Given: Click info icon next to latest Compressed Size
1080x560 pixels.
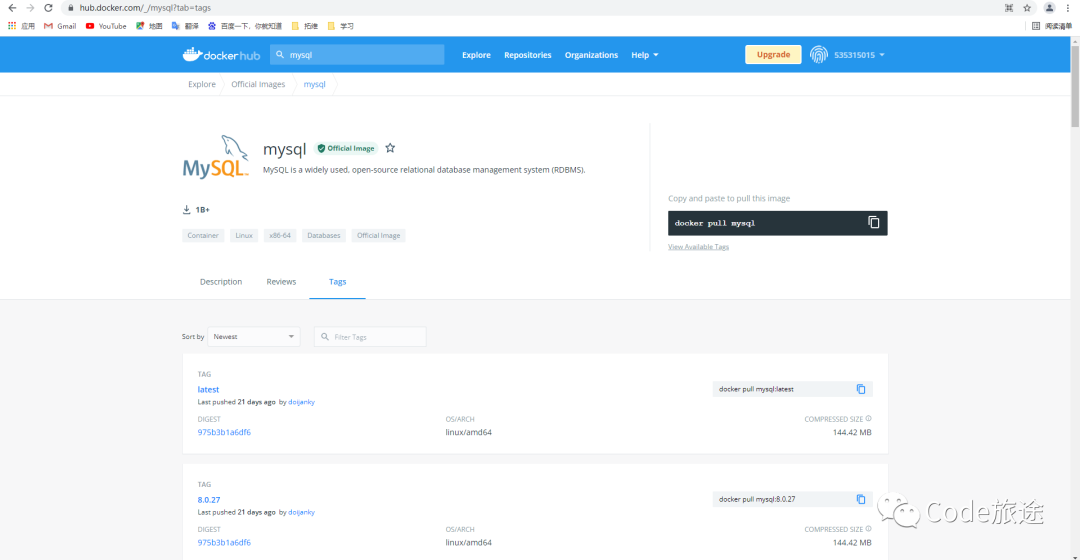Looking at the screenshot, I should pyautogui.click(x=869, y=419).
